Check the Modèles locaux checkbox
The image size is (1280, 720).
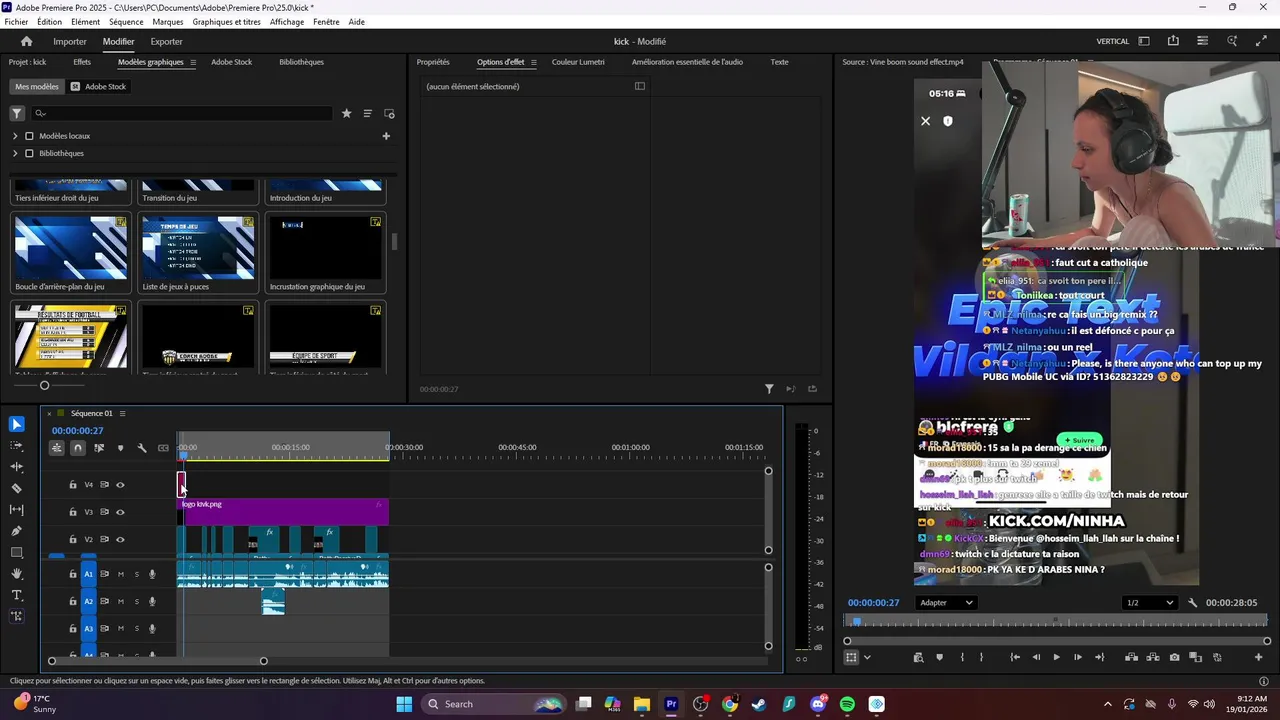(29, 136)
